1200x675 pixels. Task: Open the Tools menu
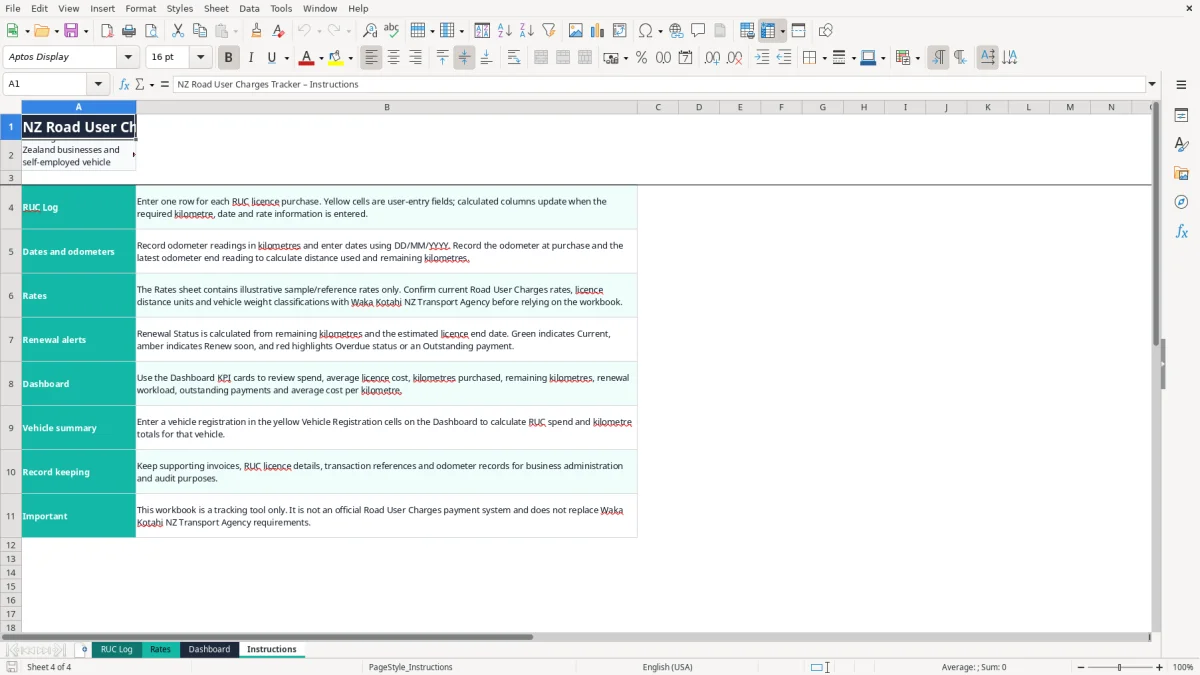[281, 8]
